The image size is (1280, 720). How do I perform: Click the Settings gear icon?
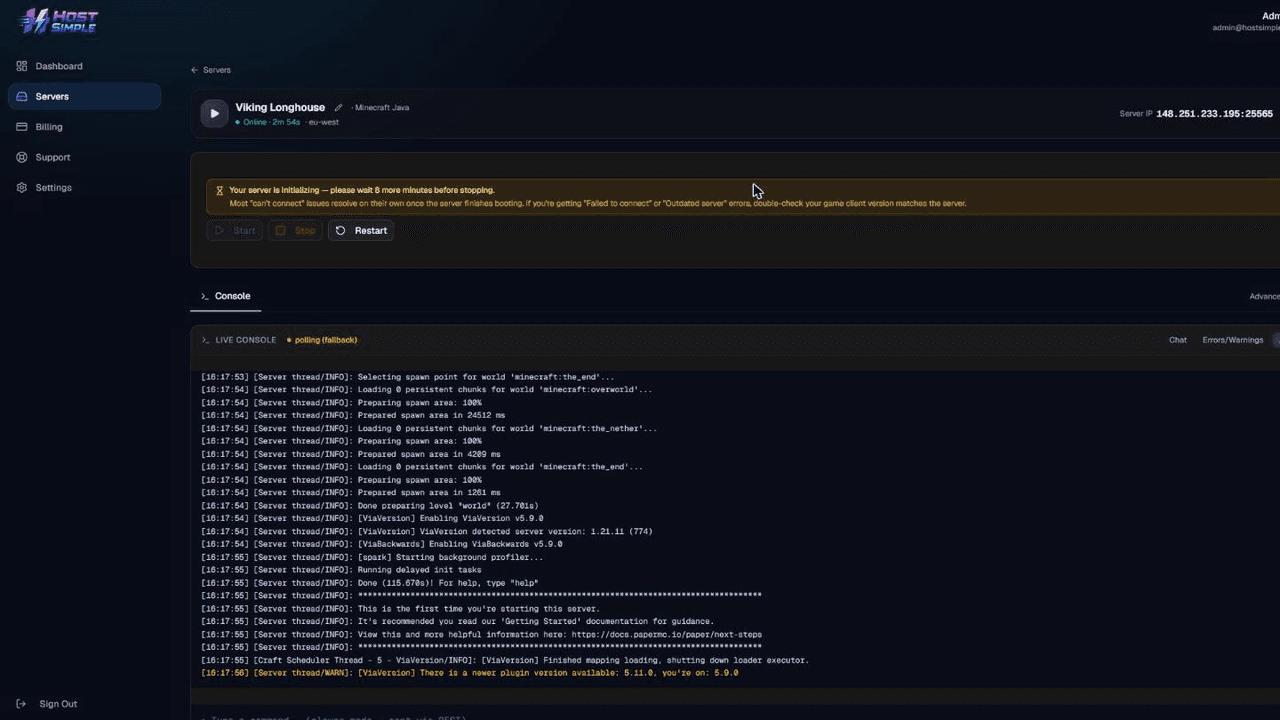pyautogui.click(x=22, y=187)
